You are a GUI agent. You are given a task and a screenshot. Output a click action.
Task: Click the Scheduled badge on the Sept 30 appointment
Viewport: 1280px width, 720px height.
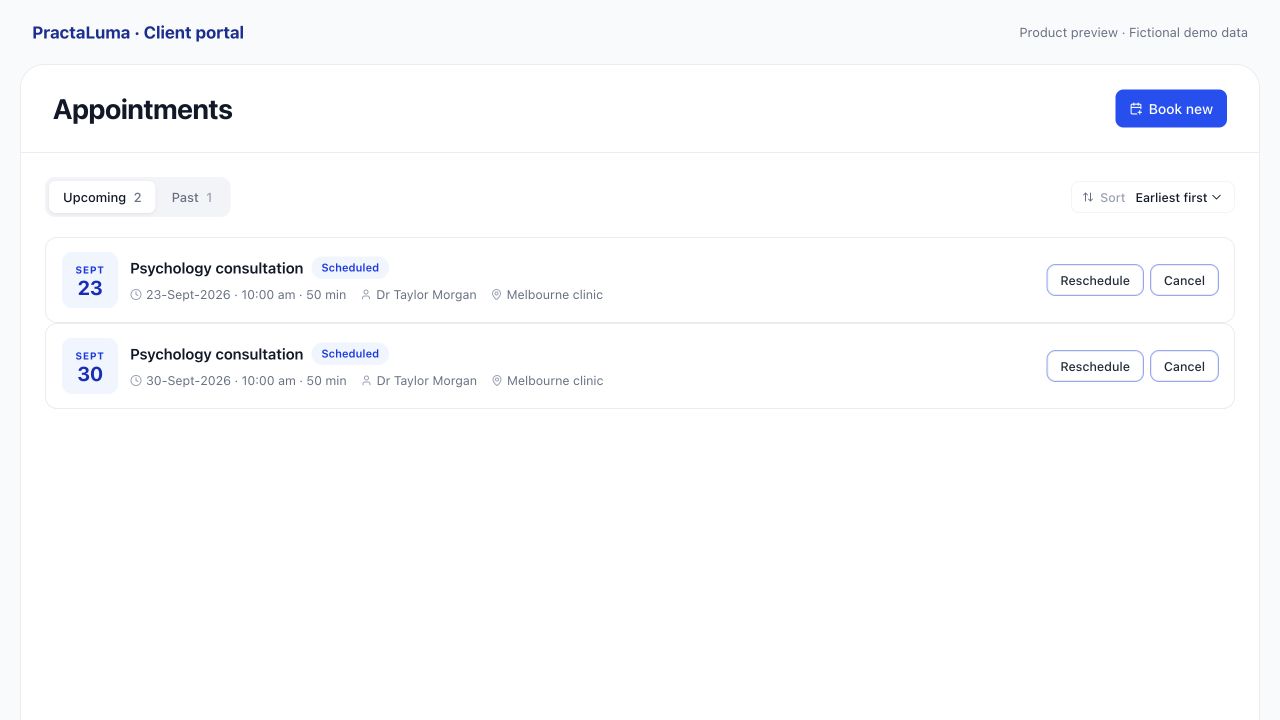tap(350, 354)
